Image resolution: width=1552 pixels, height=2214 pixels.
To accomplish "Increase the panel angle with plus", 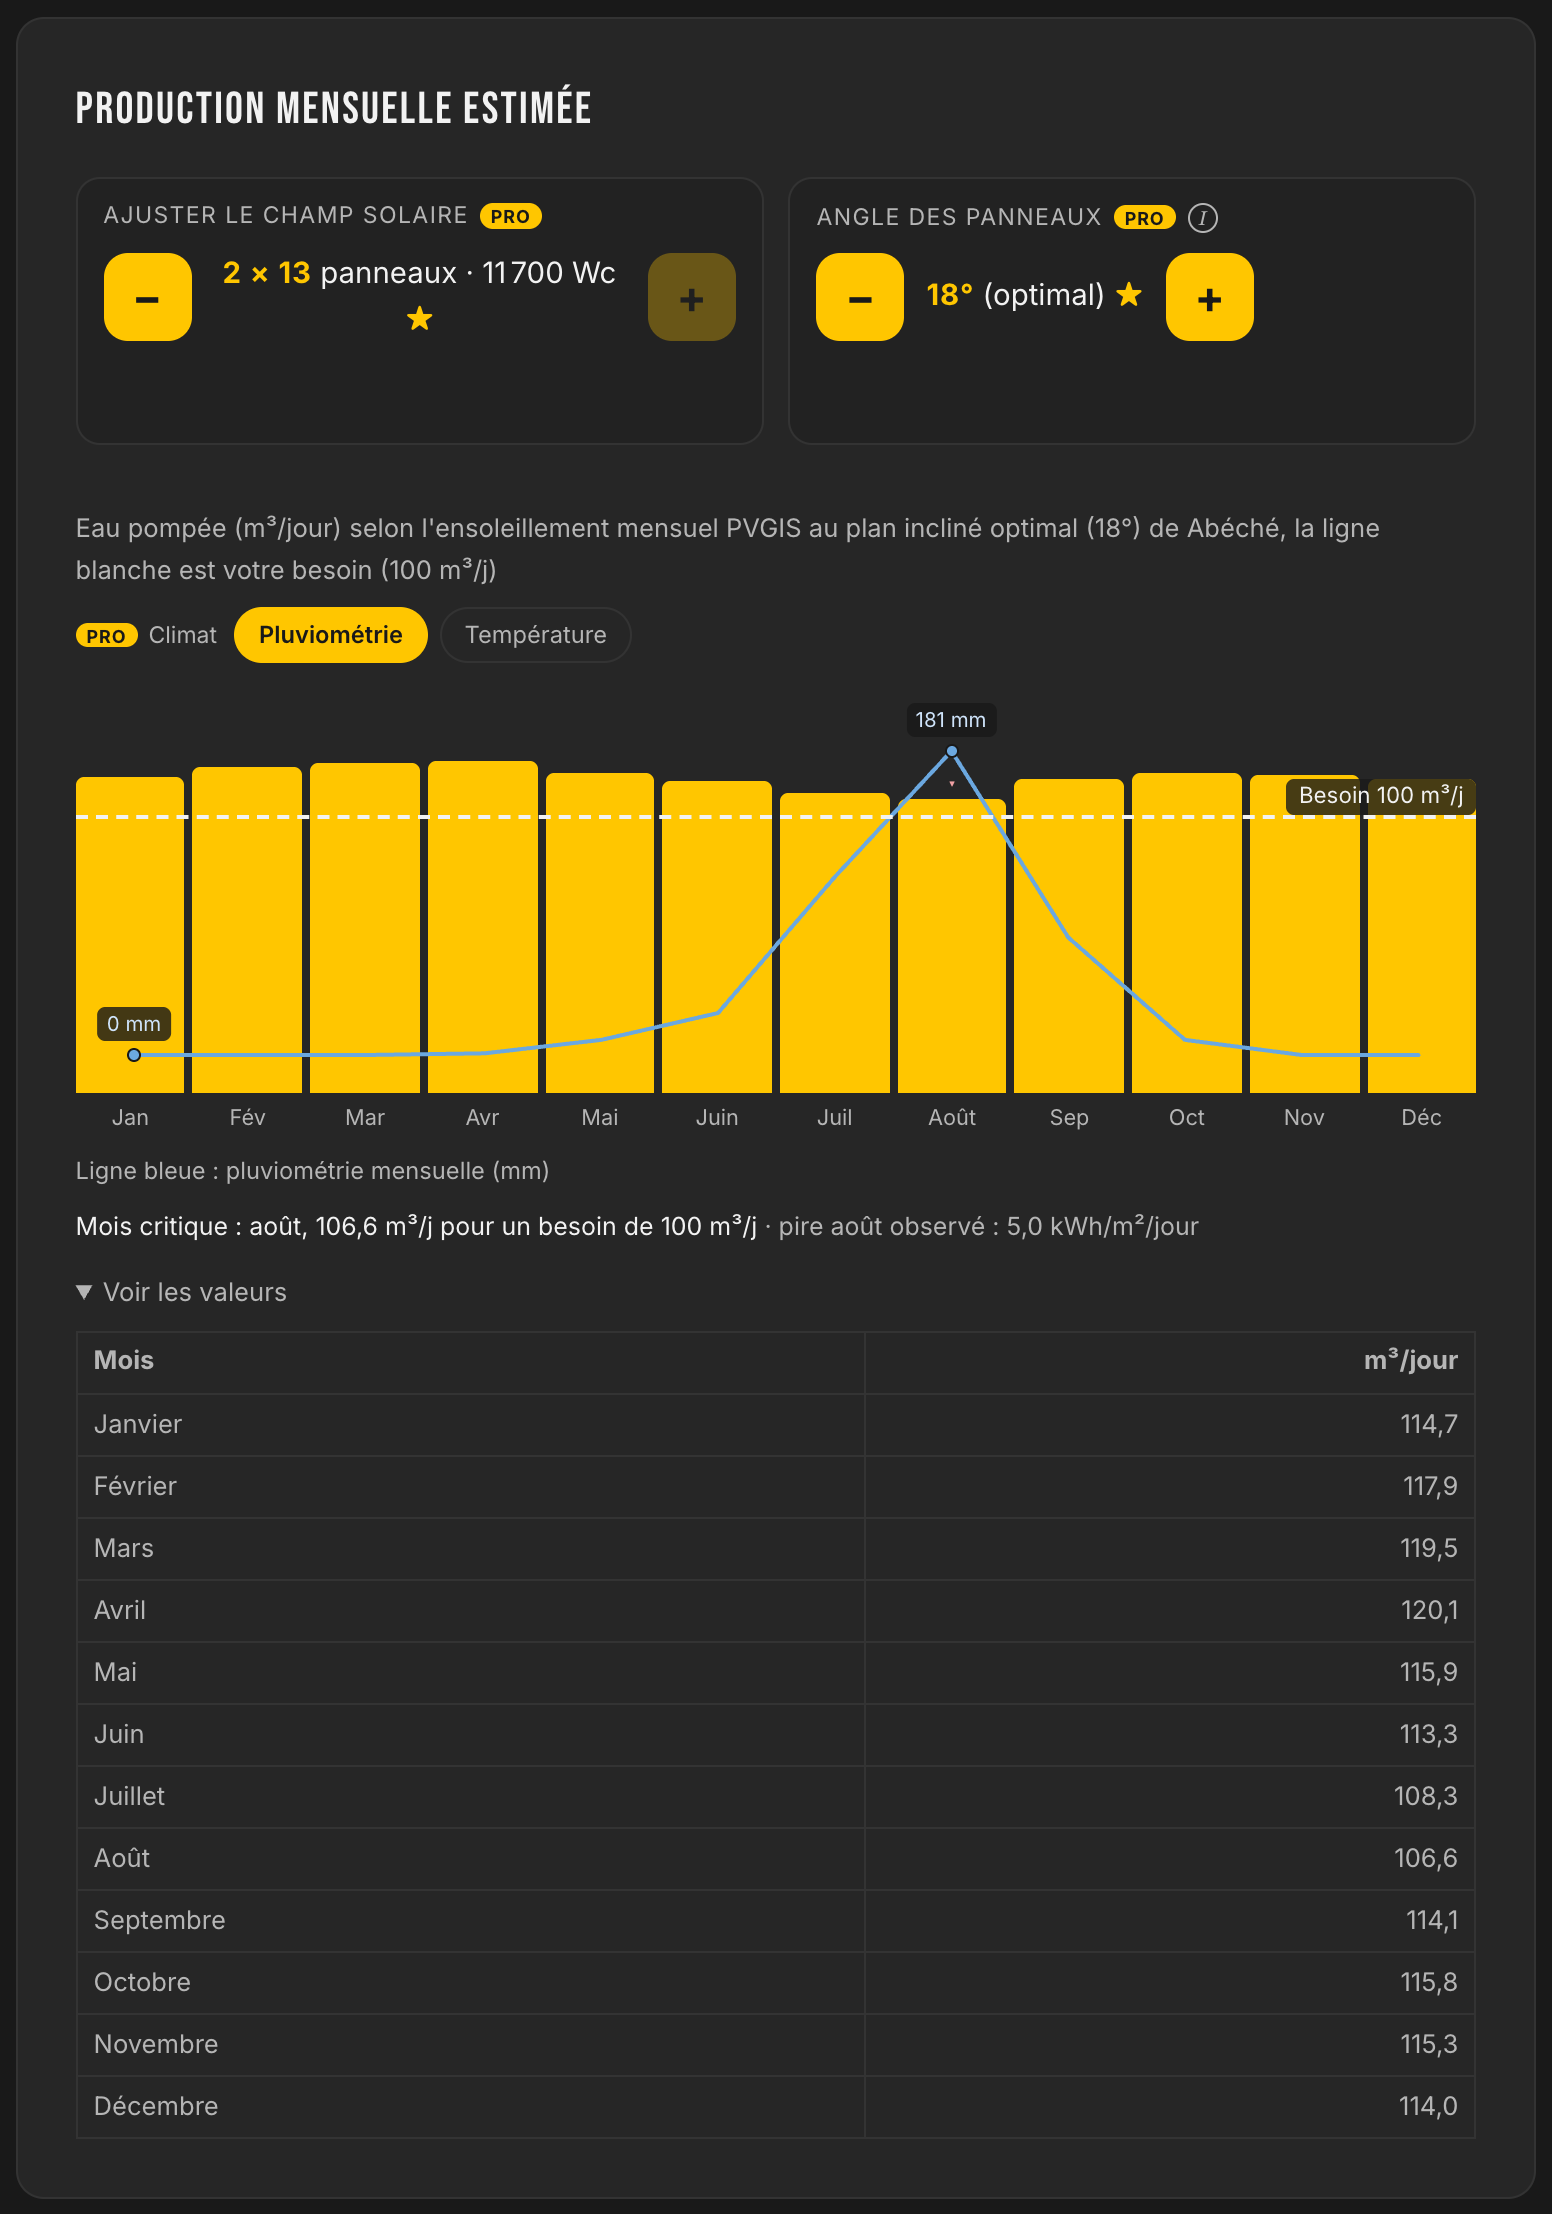I will [x=1210, y=297].
